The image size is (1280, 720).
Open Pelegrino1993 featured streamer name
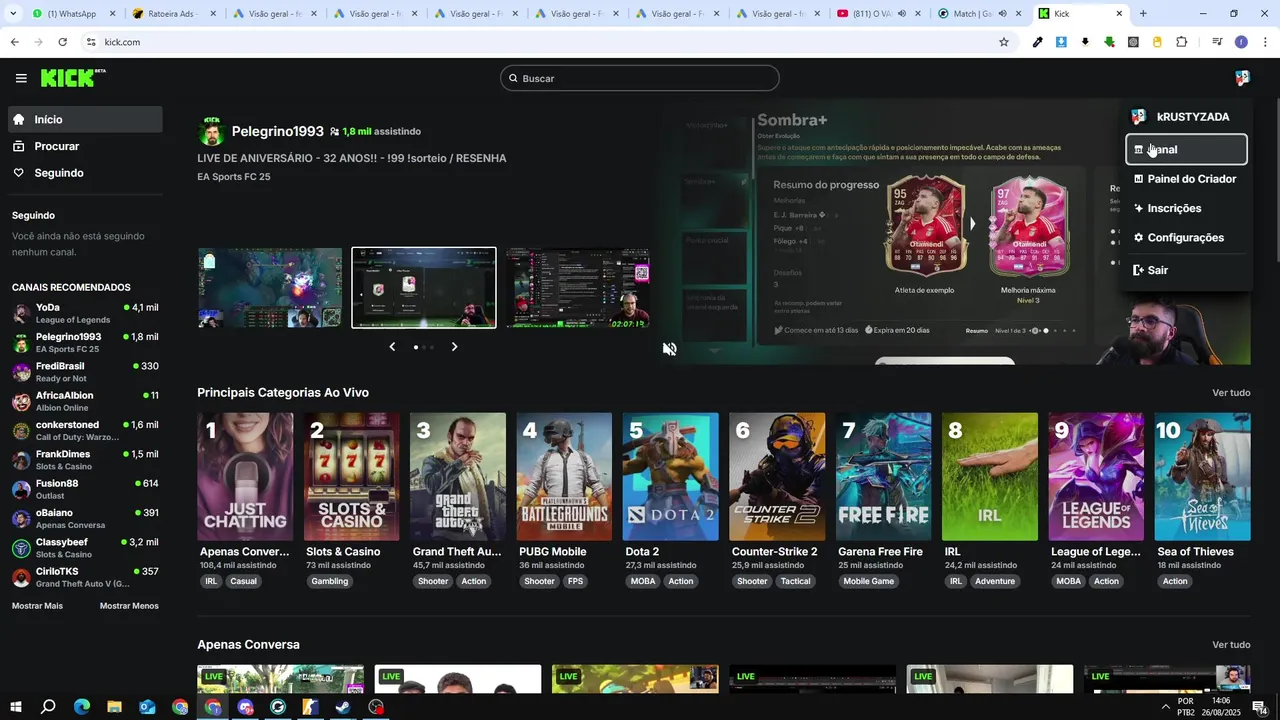[x=278, y=131]
